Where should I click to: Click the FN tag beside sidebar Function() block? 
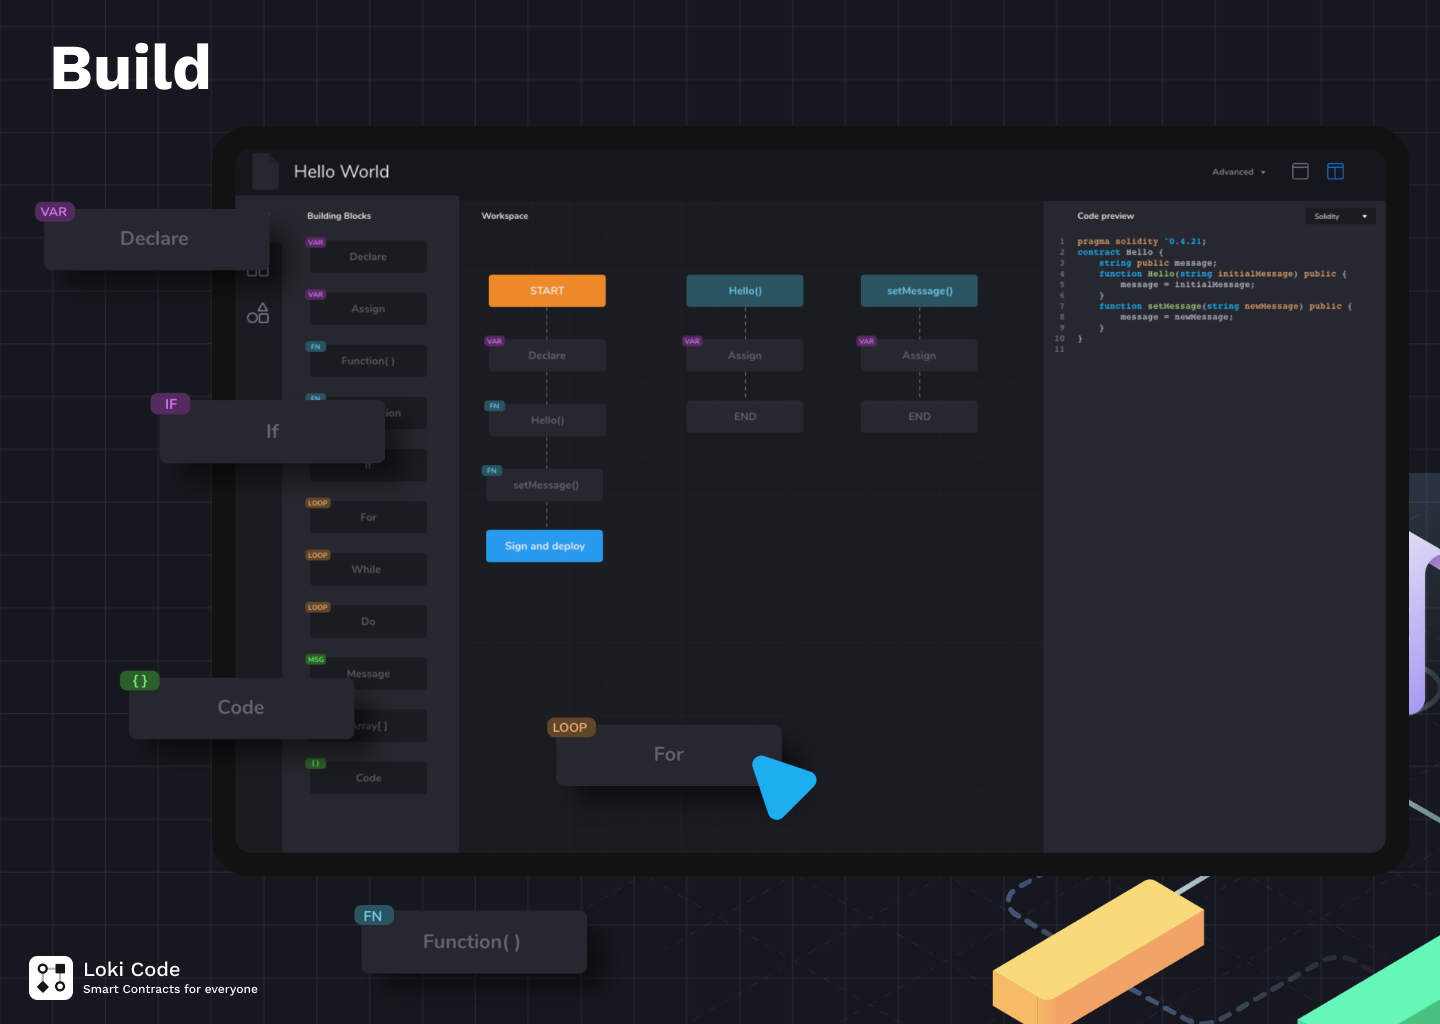(x=316, y=346)
